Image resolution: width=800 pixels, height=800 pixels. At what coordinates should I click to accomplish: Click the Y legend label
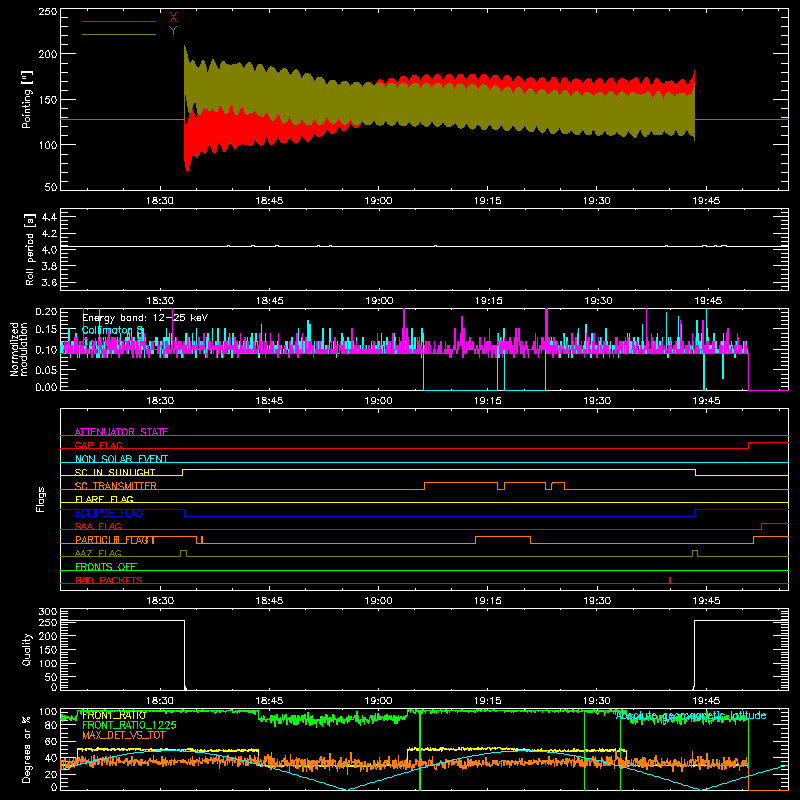pyautogui.click(x=173, y=31)
